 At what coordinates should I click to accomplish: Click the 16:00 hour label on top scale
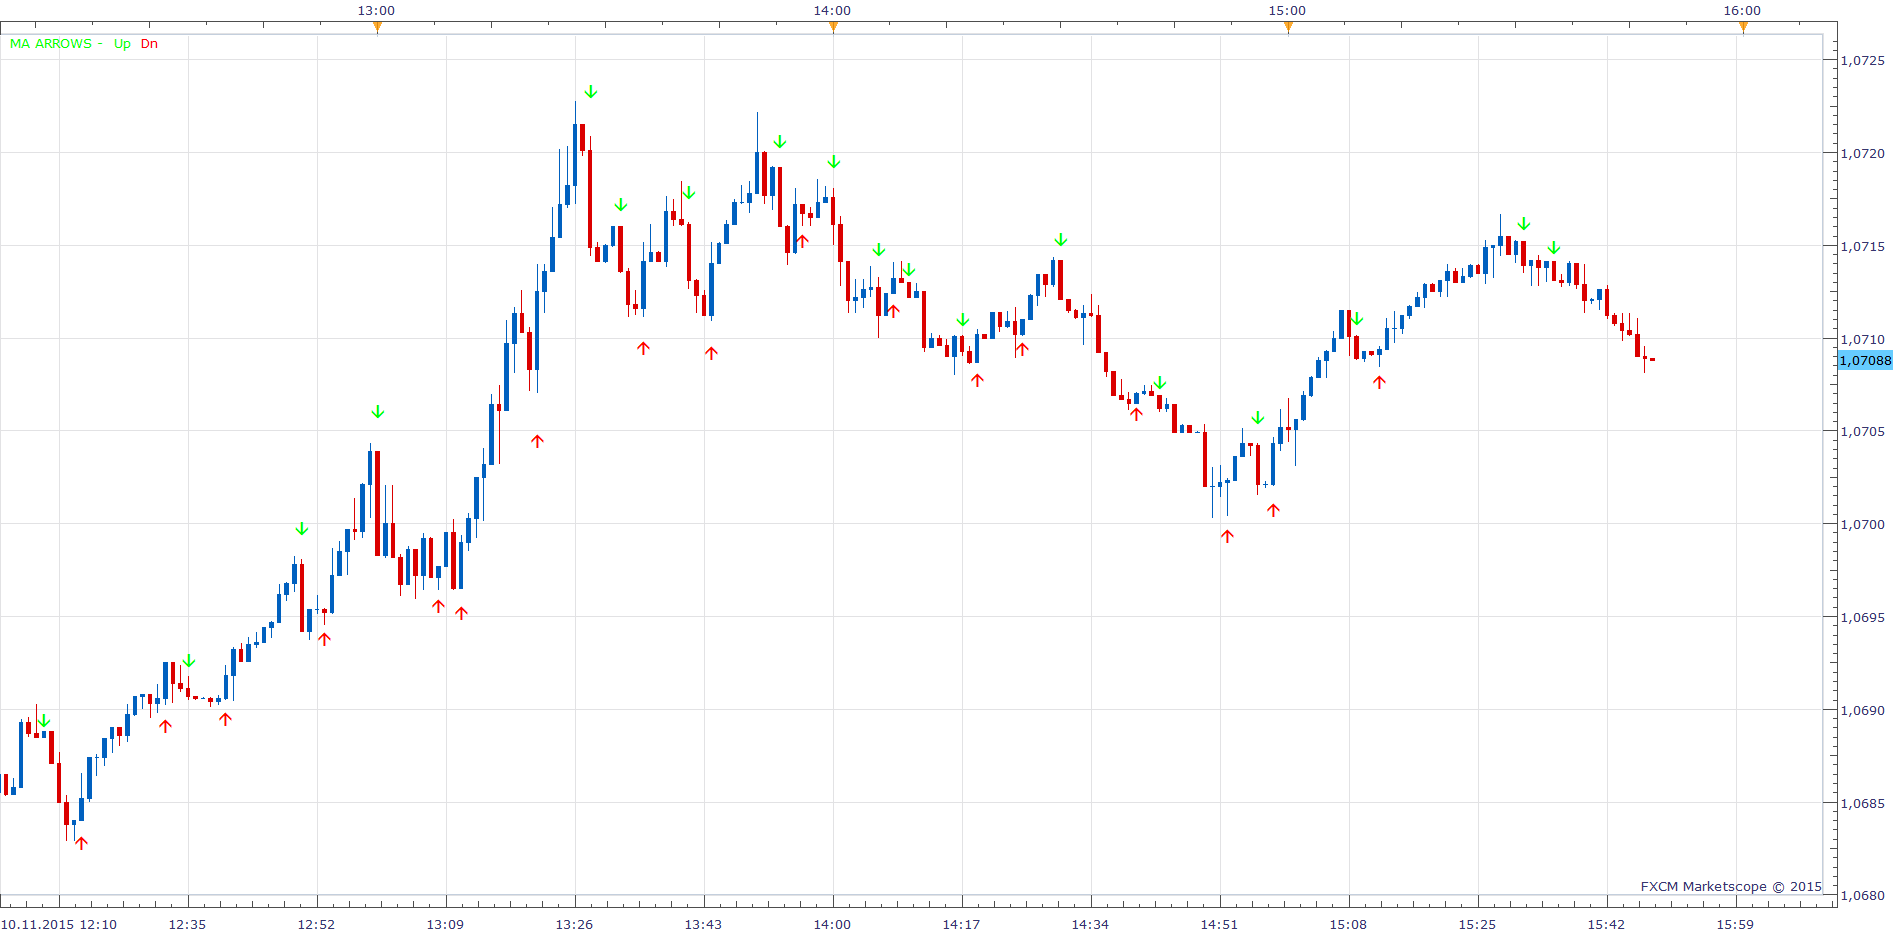coord(1742,11)
